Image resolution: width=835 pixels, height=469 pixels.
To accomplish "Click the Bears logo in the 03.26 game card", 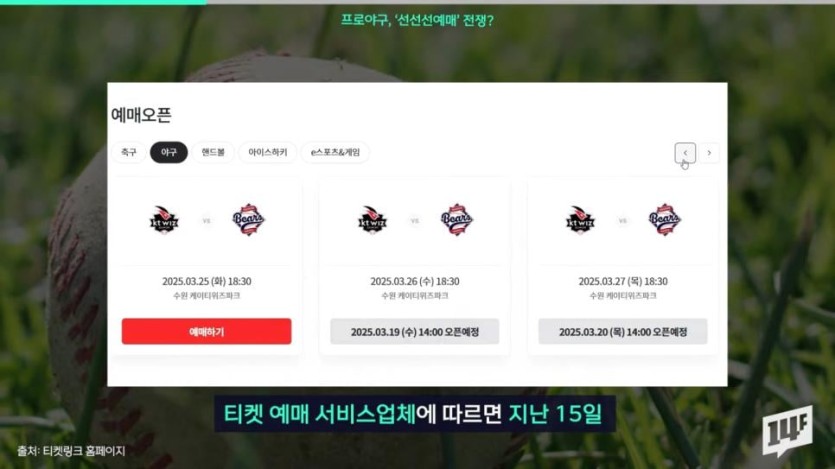I will pos(457,219).
